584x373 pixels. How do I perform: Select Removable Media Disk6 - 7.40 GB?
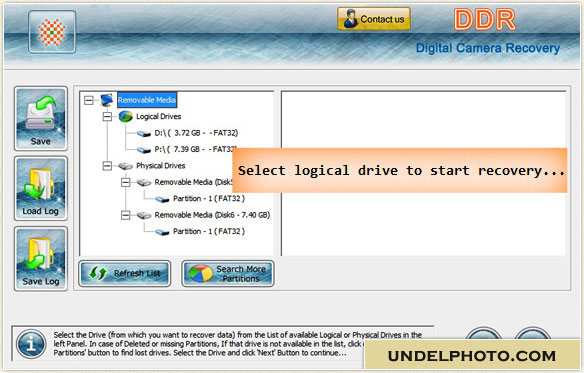pyautogui.click(x=212, y=215)
